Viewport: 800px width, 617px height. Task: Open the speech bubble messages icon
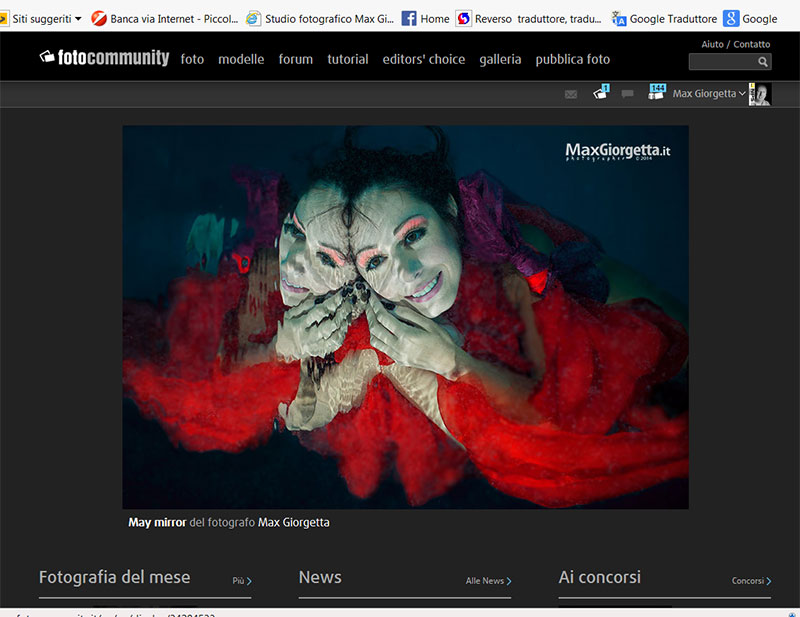tap(628, 94)
